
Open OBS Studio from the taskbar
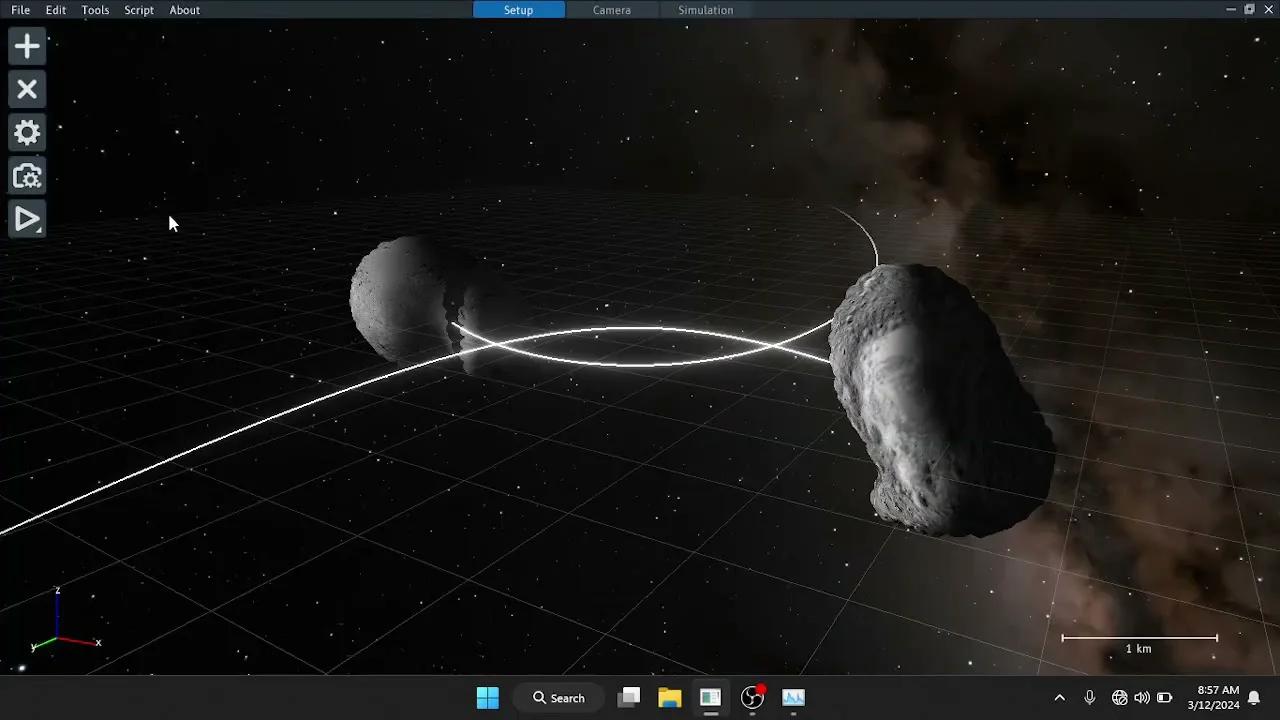(752, 697)
